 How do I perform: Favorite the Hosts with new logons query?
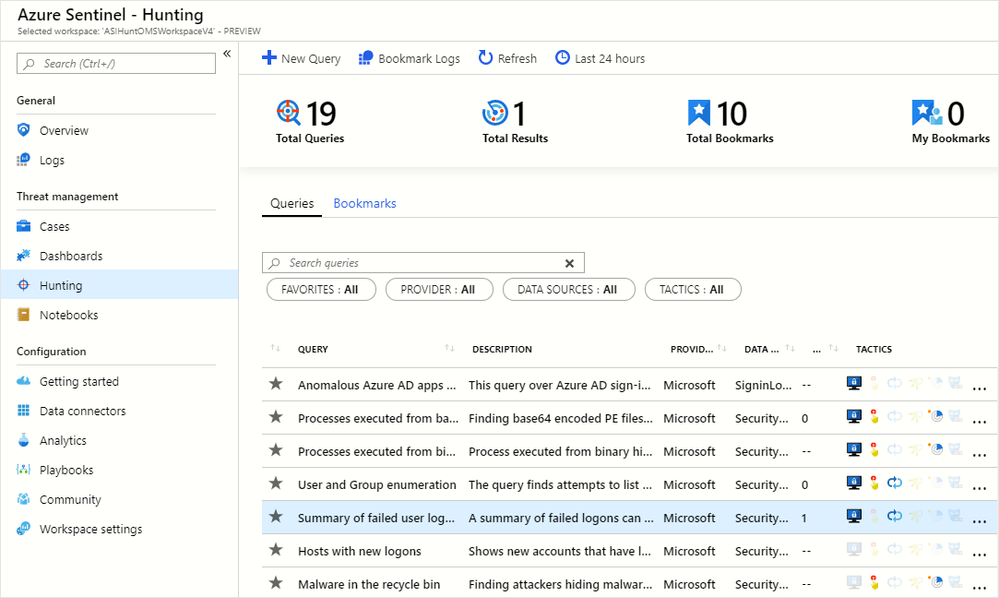click(275, 549)
